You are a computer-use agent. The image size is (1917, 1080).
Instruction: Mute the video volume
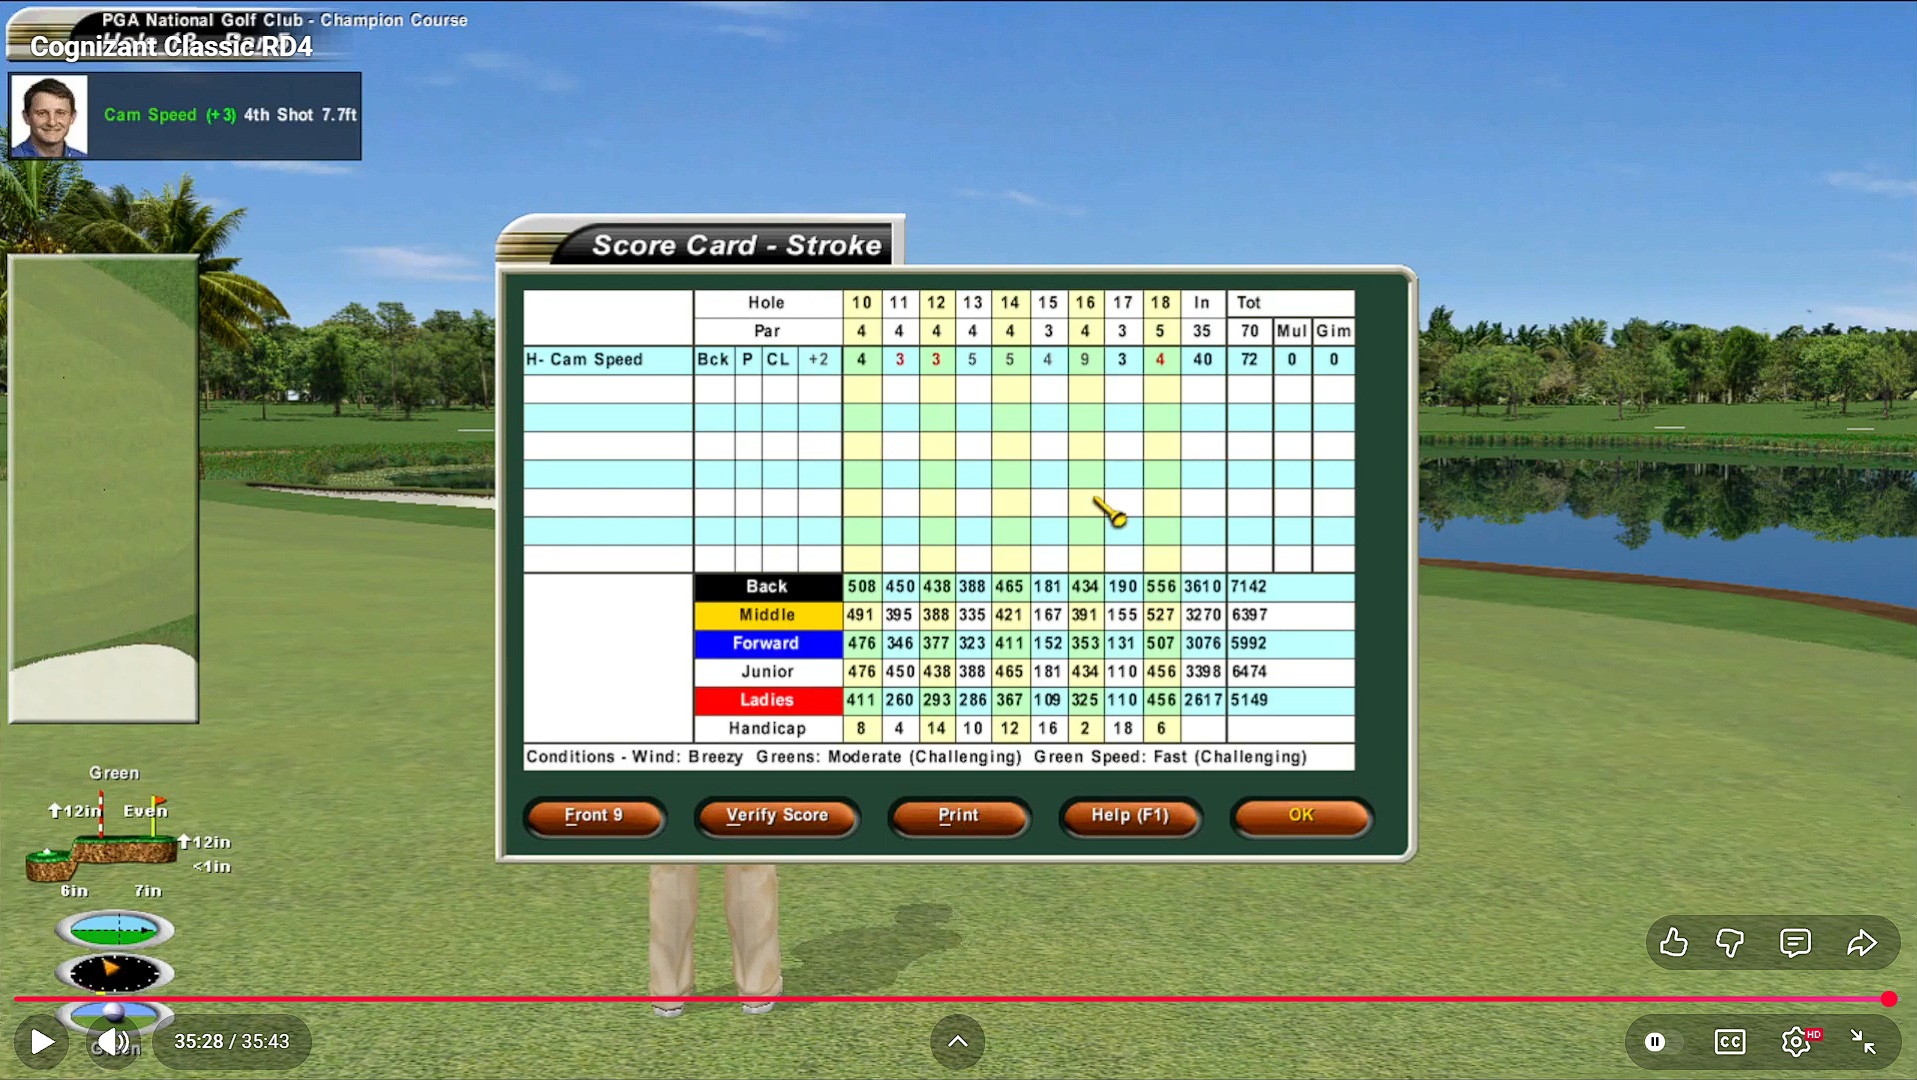click(x=113, y=1041)
